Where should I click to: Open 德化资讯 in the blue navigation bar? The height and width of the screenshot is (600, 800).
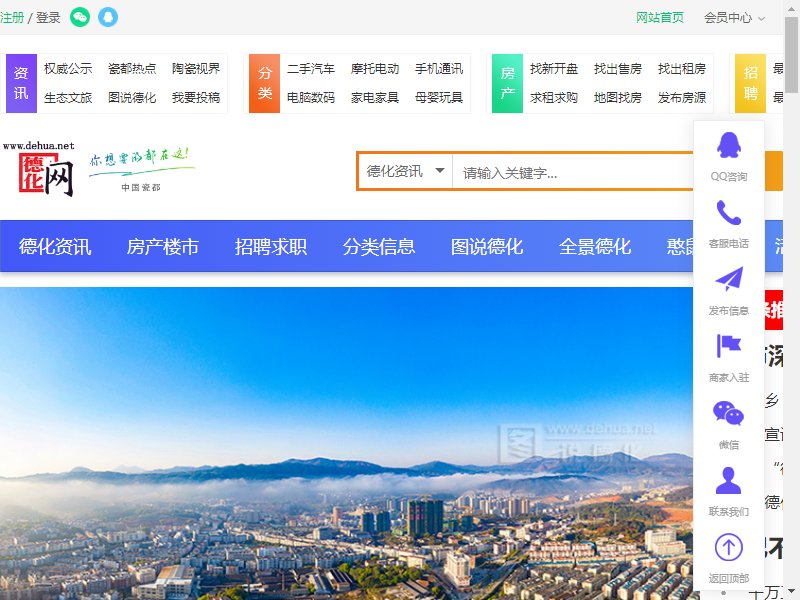(55, 246)
